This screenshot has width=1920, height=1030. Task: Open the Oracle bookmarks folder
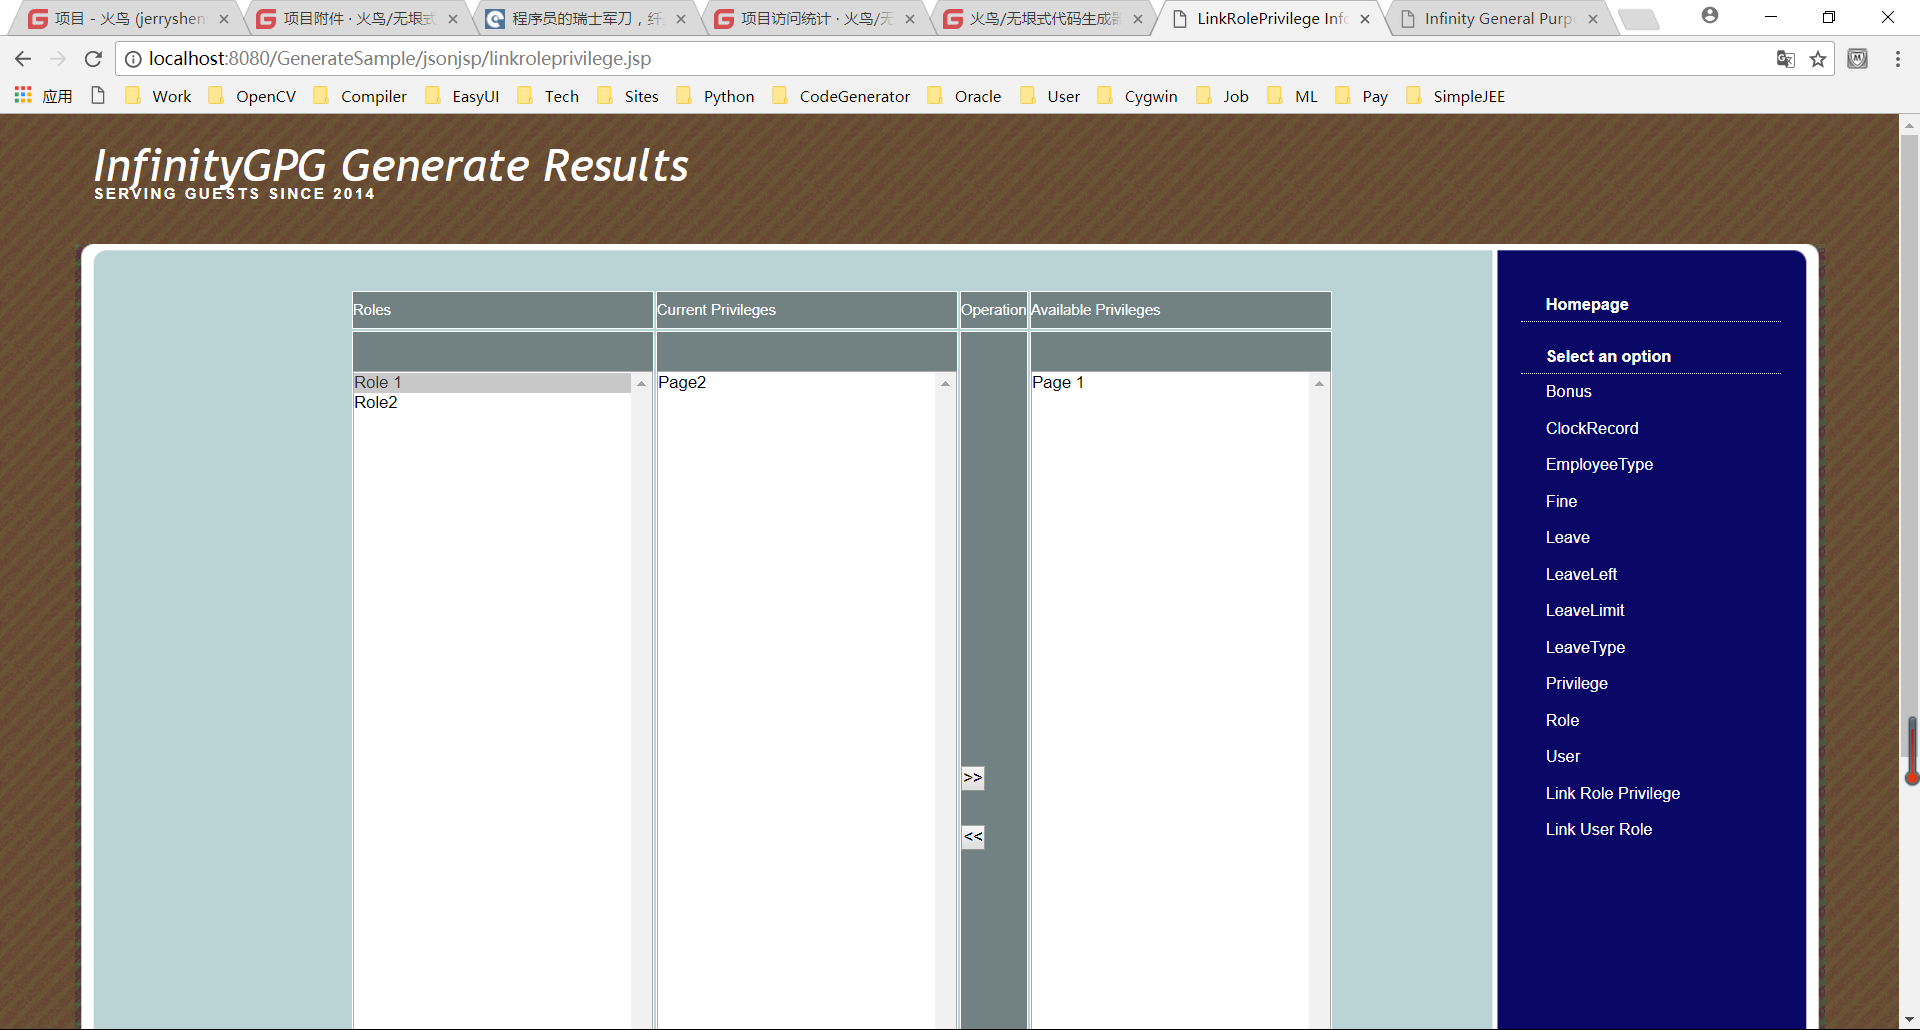tap(964, 96)
